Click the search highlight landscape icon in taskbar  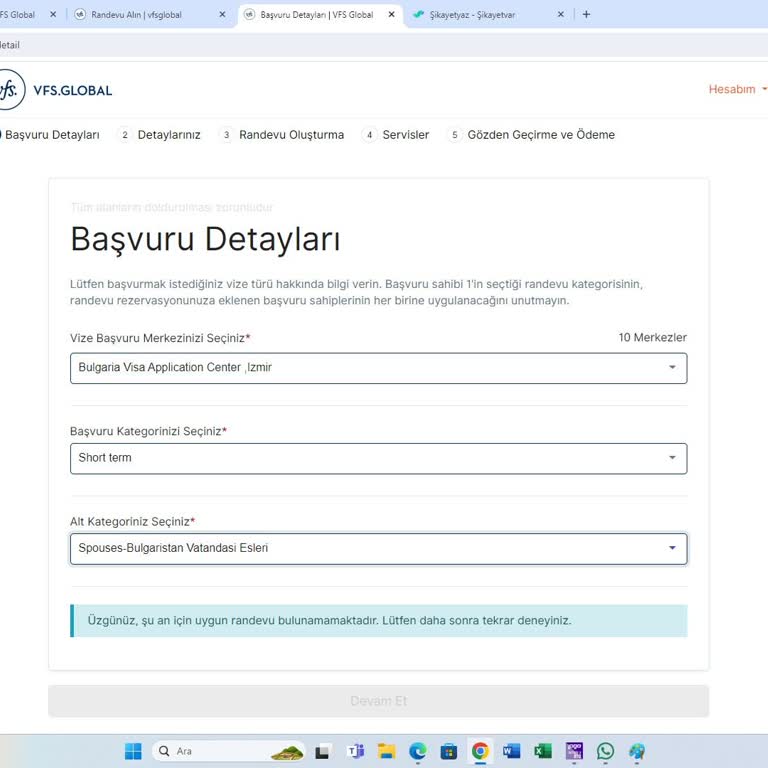(x=288, y=752)
